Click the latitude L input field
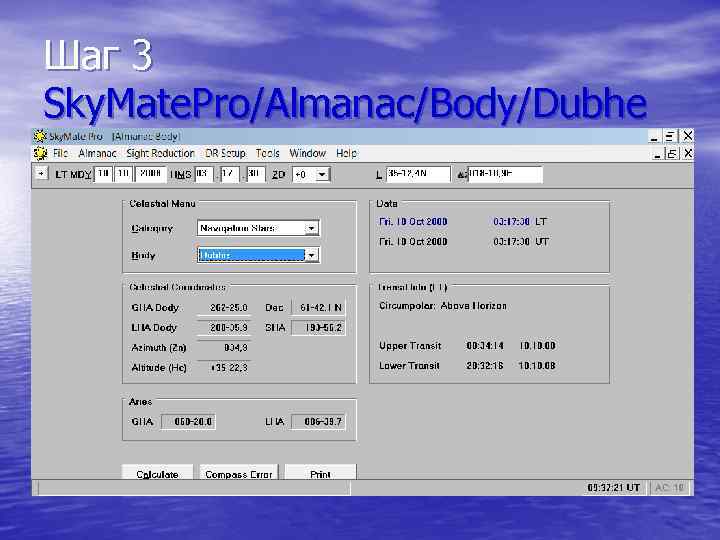 pos(418,174)
